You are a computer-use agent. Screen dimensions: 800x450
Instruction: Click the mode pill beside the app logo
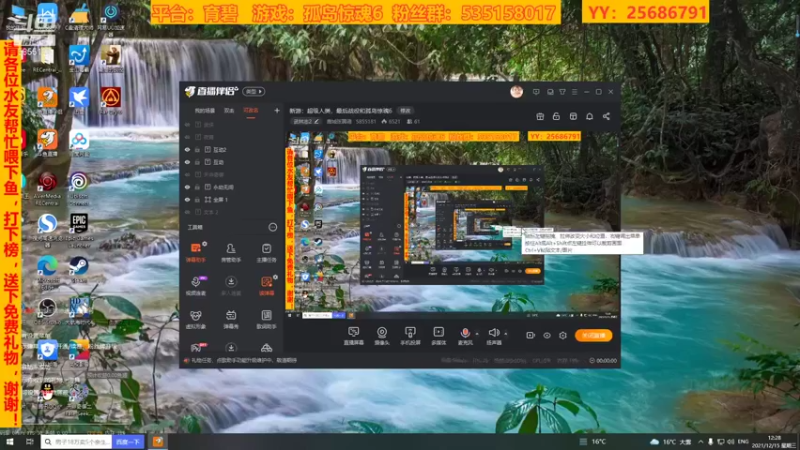point(254,91)
